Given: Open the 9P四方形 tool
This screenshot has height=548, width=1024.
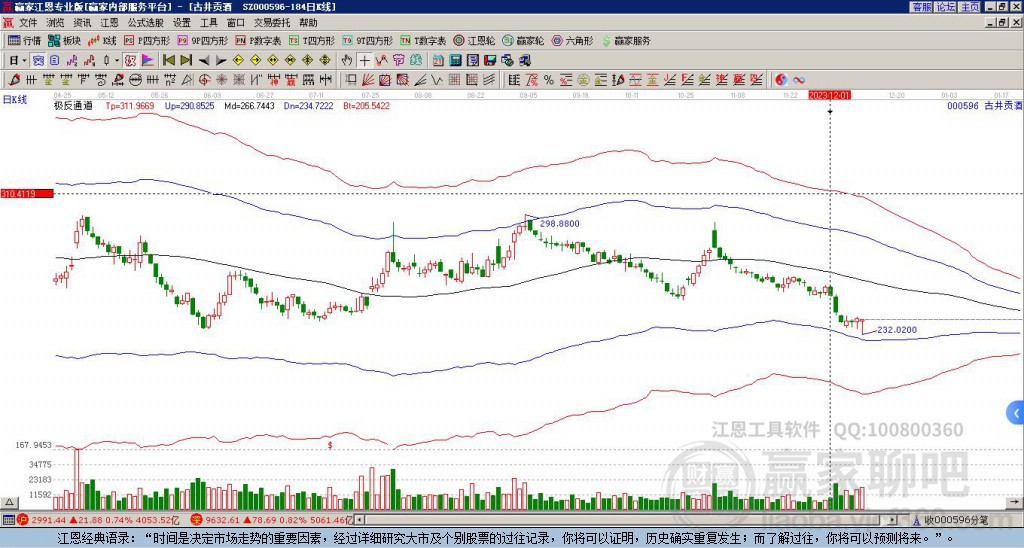Looking at the screenshot, I should click(202, 40).
